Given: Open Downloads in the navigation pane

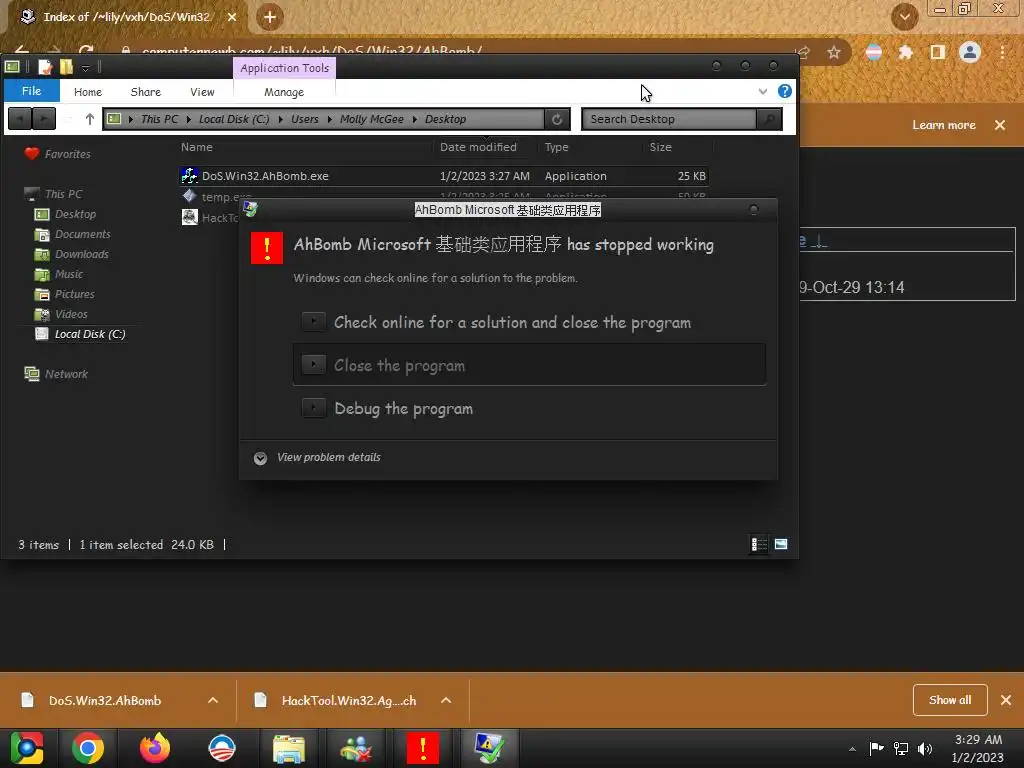Looking at the screenshot, I should [x=82, y=254].
